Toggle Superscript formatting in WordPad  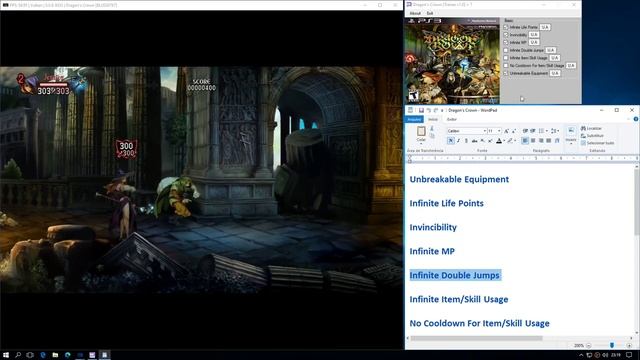[490, 141]
